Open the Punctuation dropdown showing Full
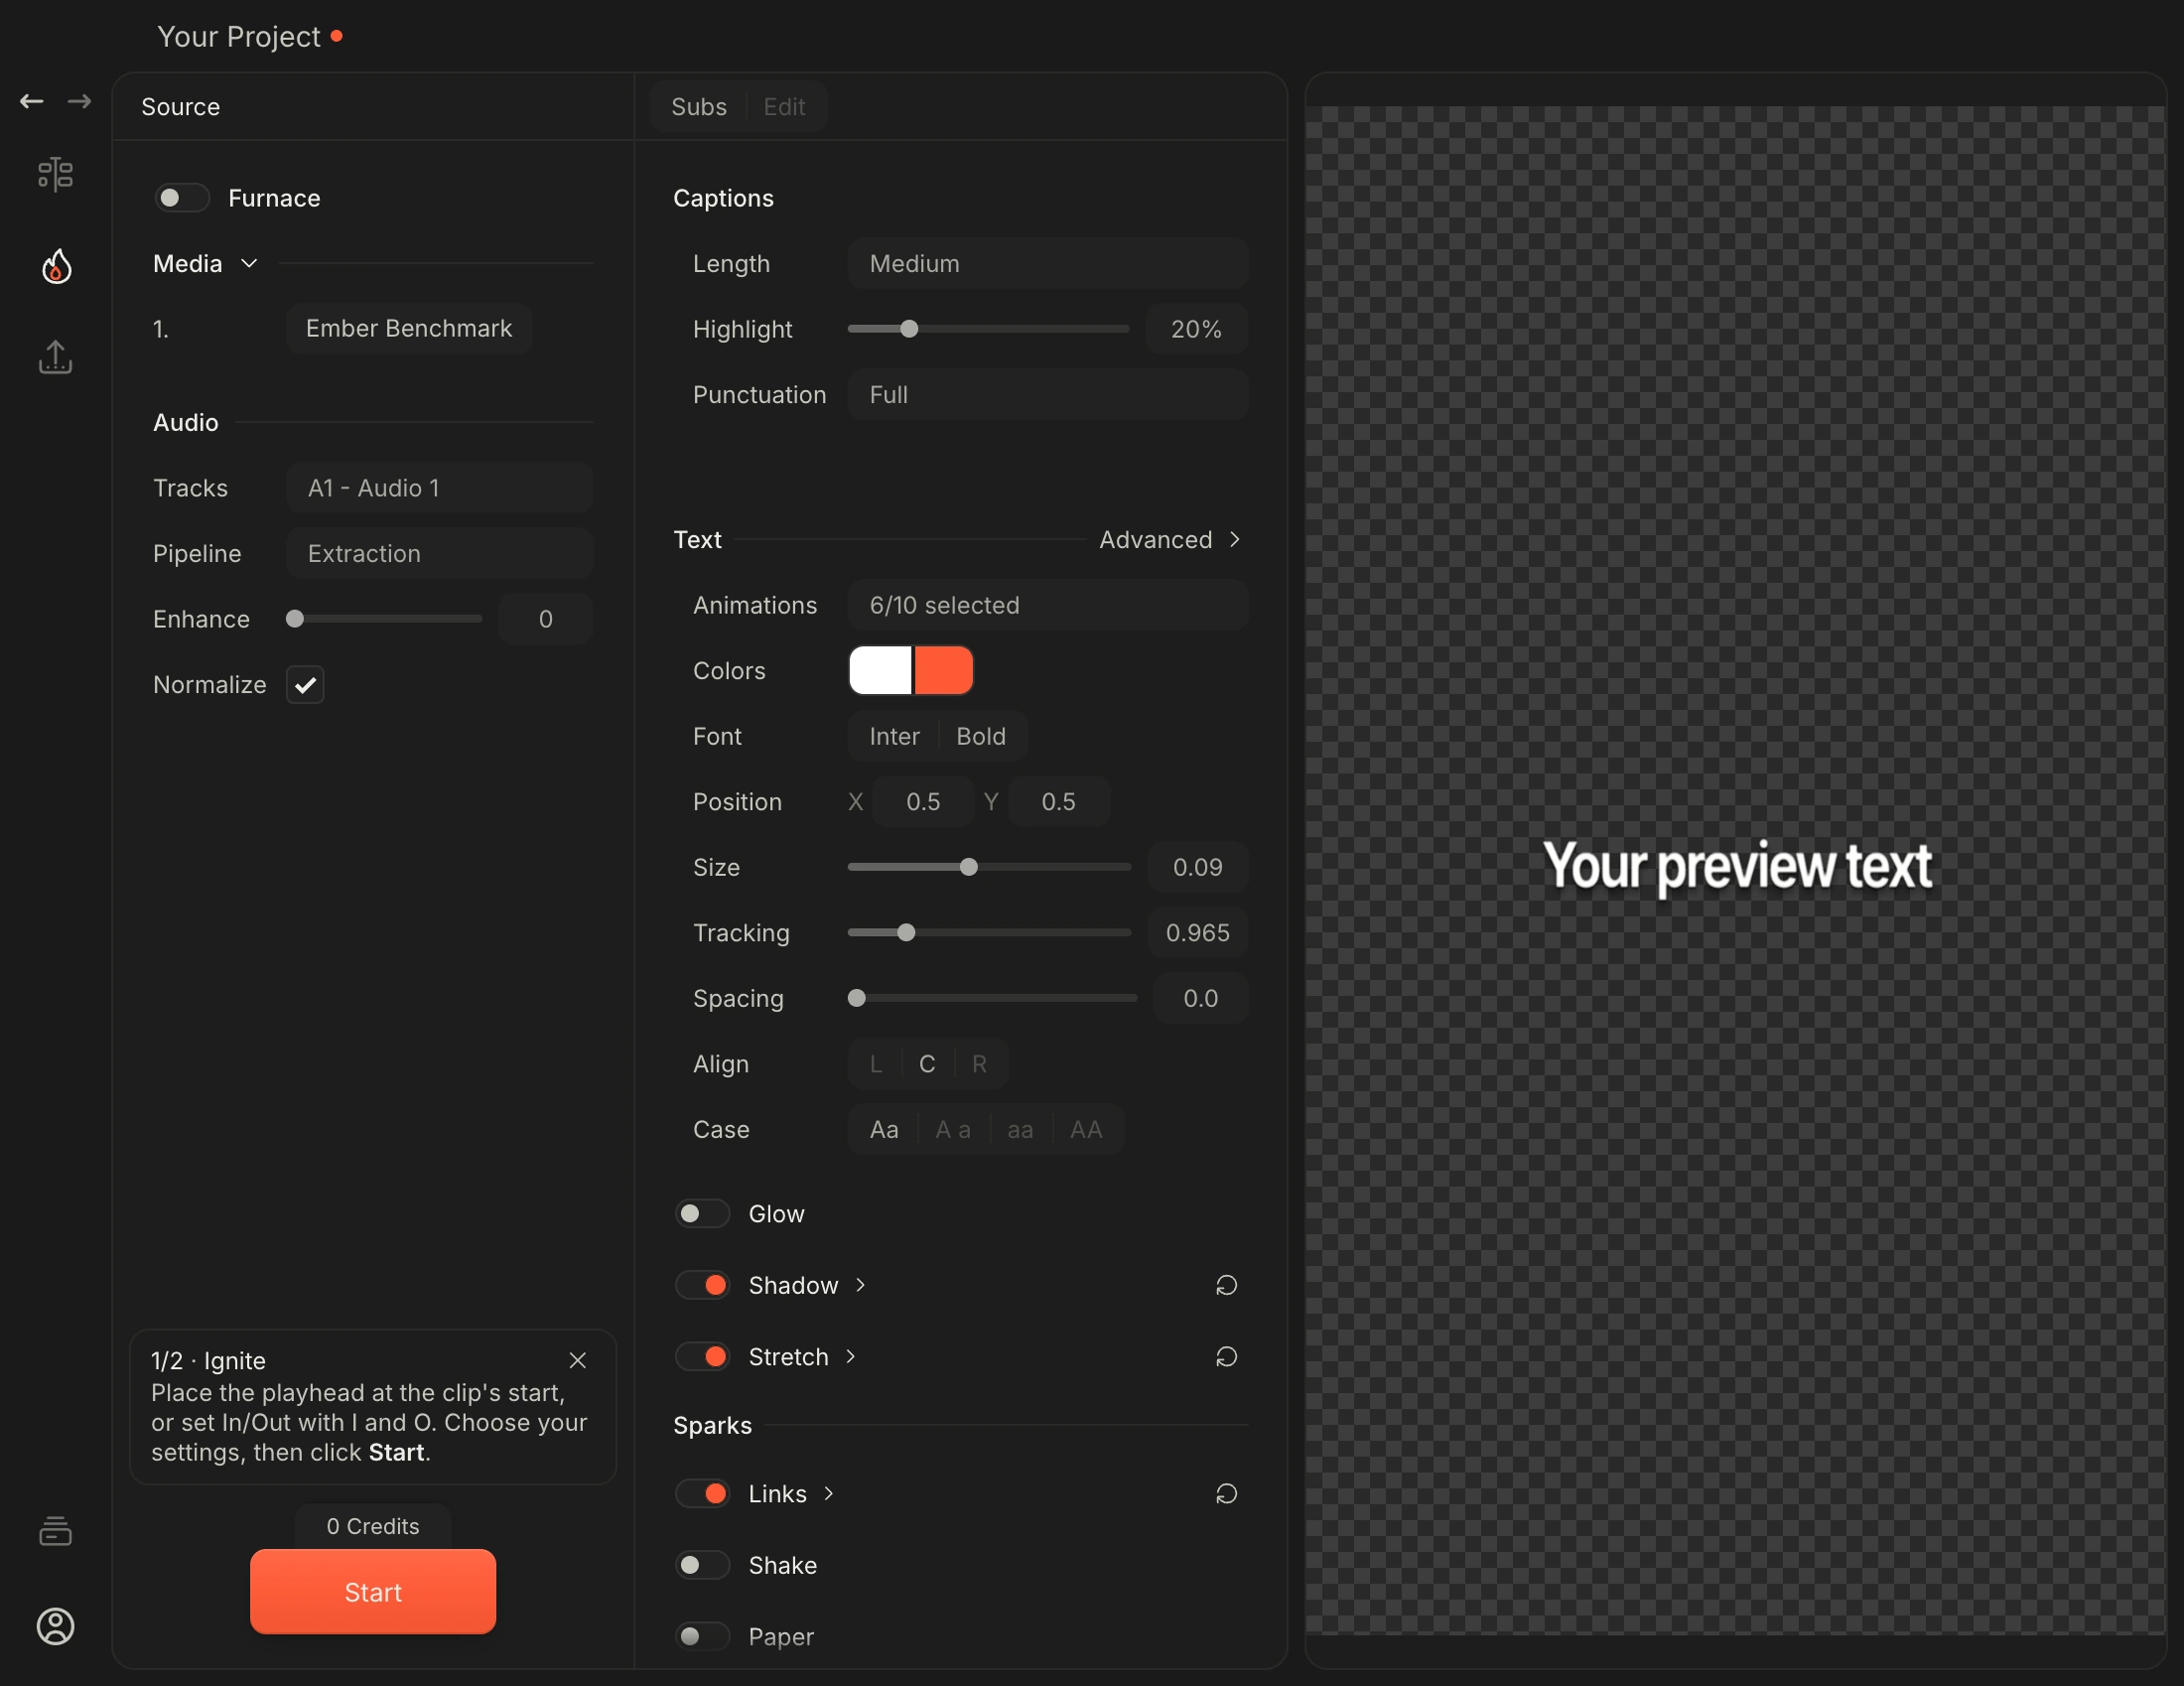 point(1047,395)
